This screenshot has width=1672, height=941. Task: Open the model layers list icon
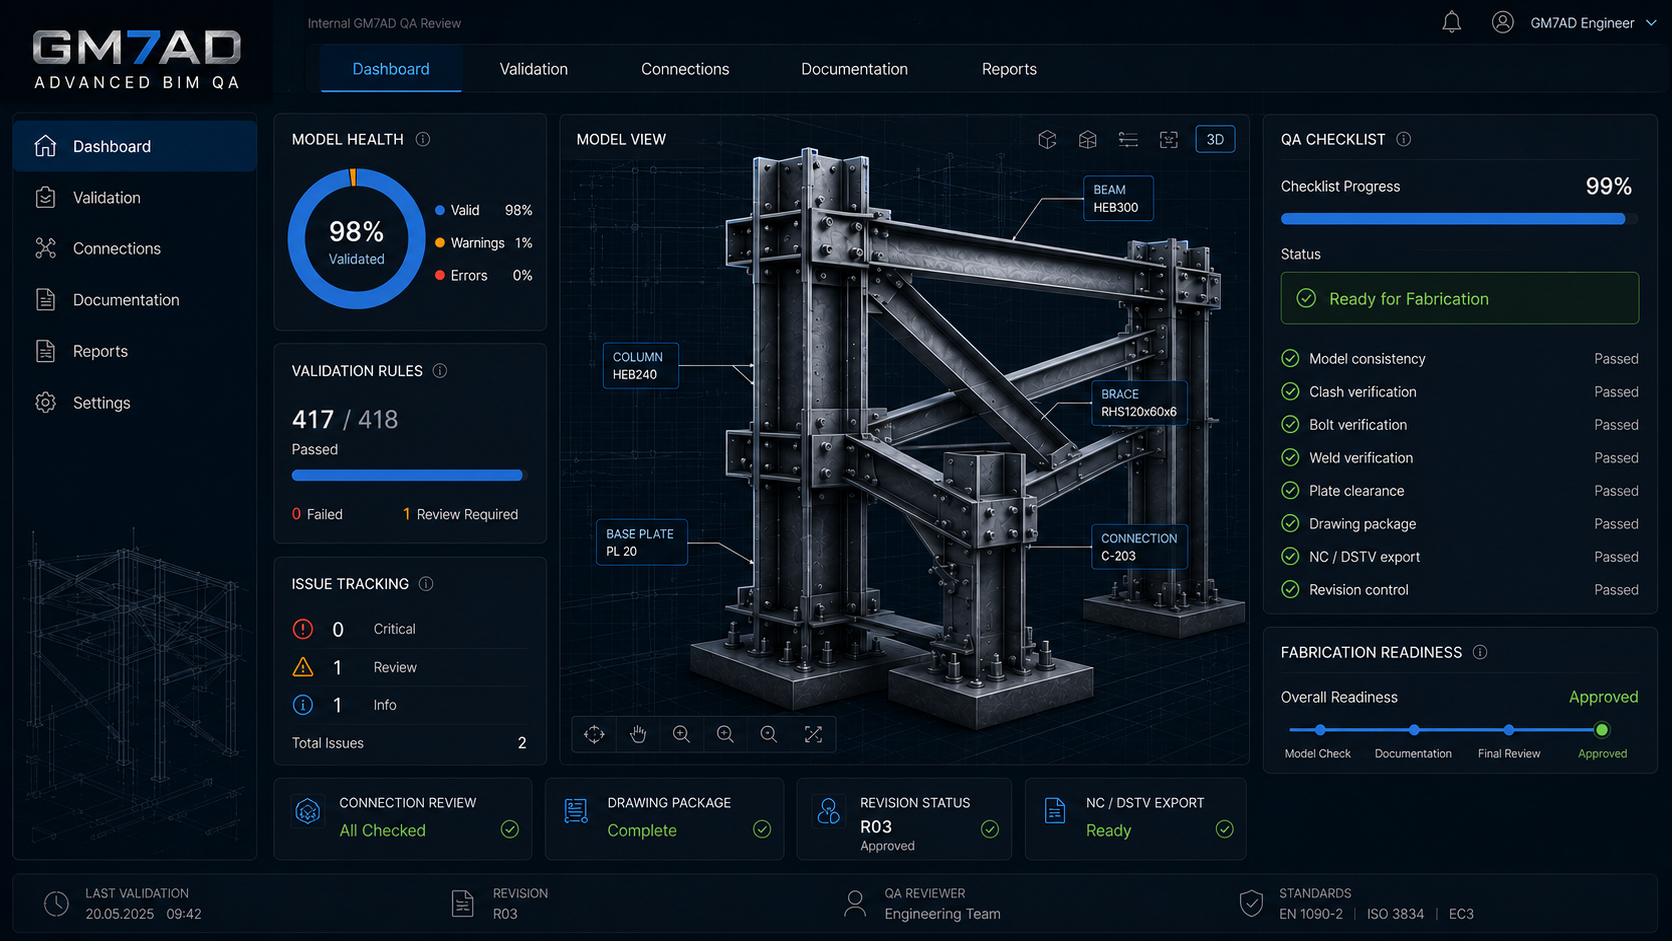(1128, 140)
